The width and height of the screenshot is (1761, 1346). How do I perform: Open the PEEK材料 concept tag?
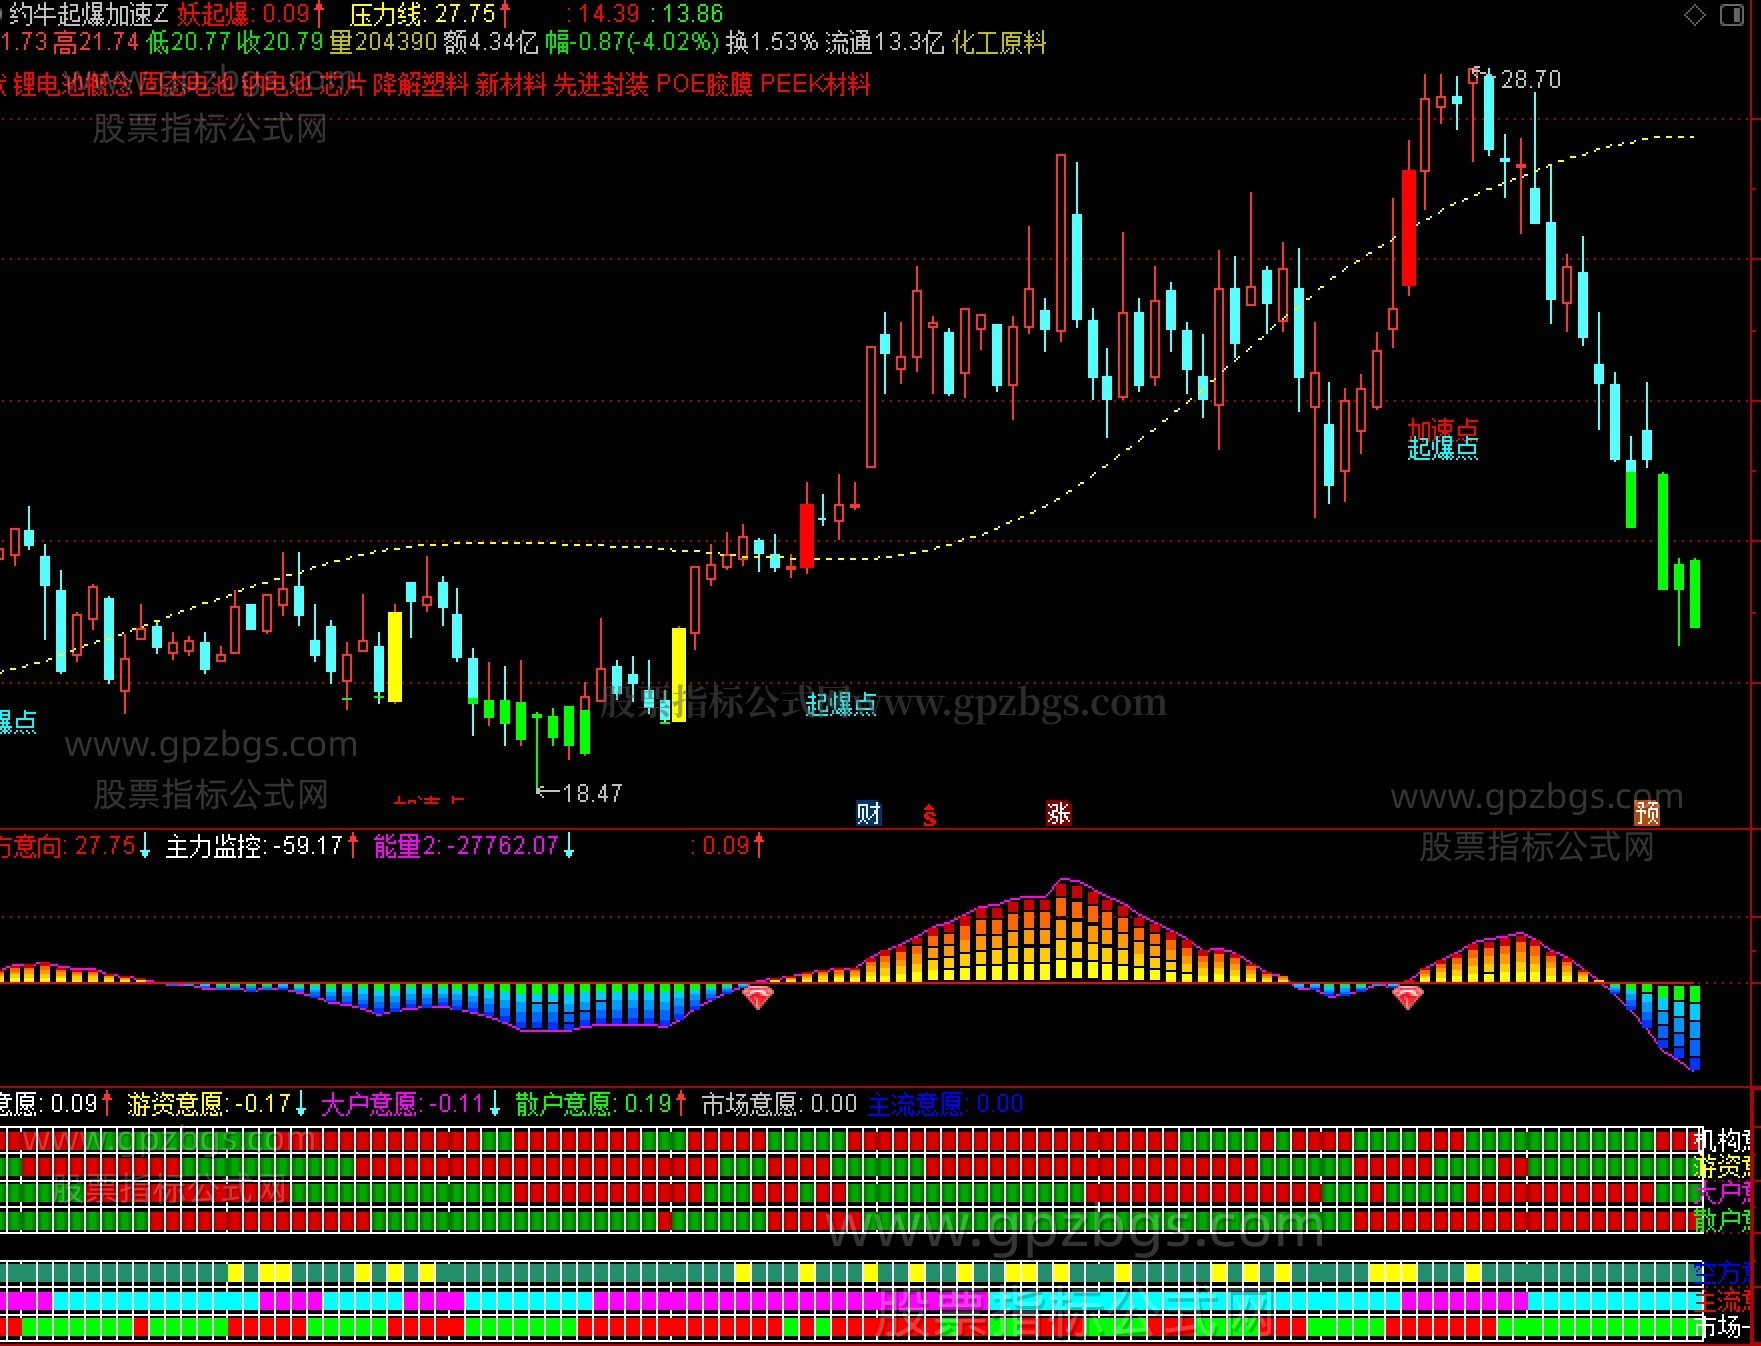click(x=815, y=84)
